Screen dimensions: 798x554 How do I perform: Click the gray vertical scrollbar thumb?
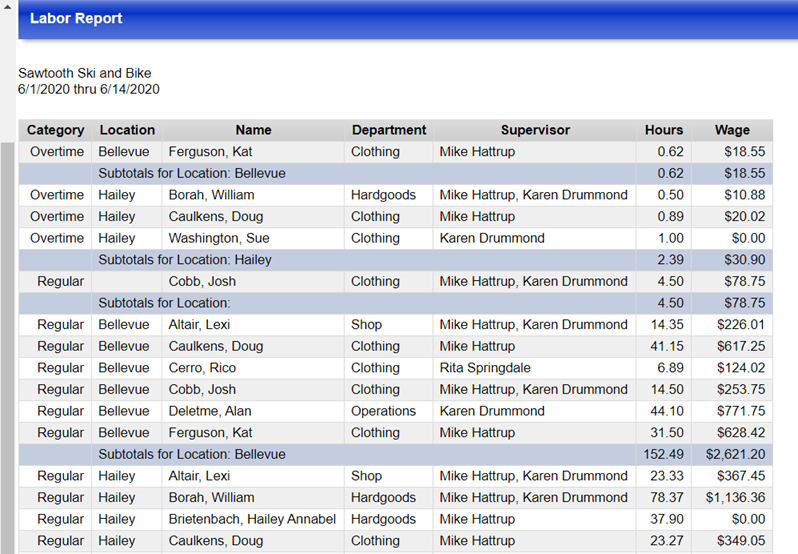(8, 340)
